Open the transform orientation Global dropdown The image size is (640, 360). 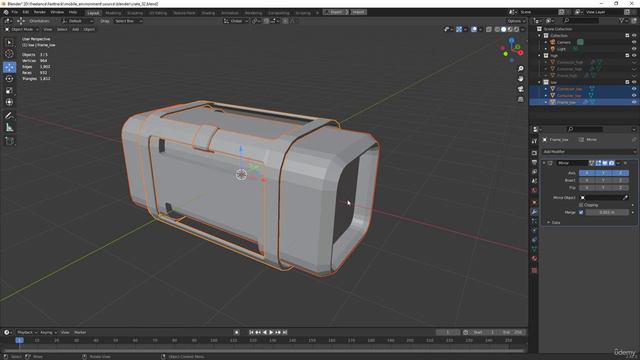click(x=236, y=21)
